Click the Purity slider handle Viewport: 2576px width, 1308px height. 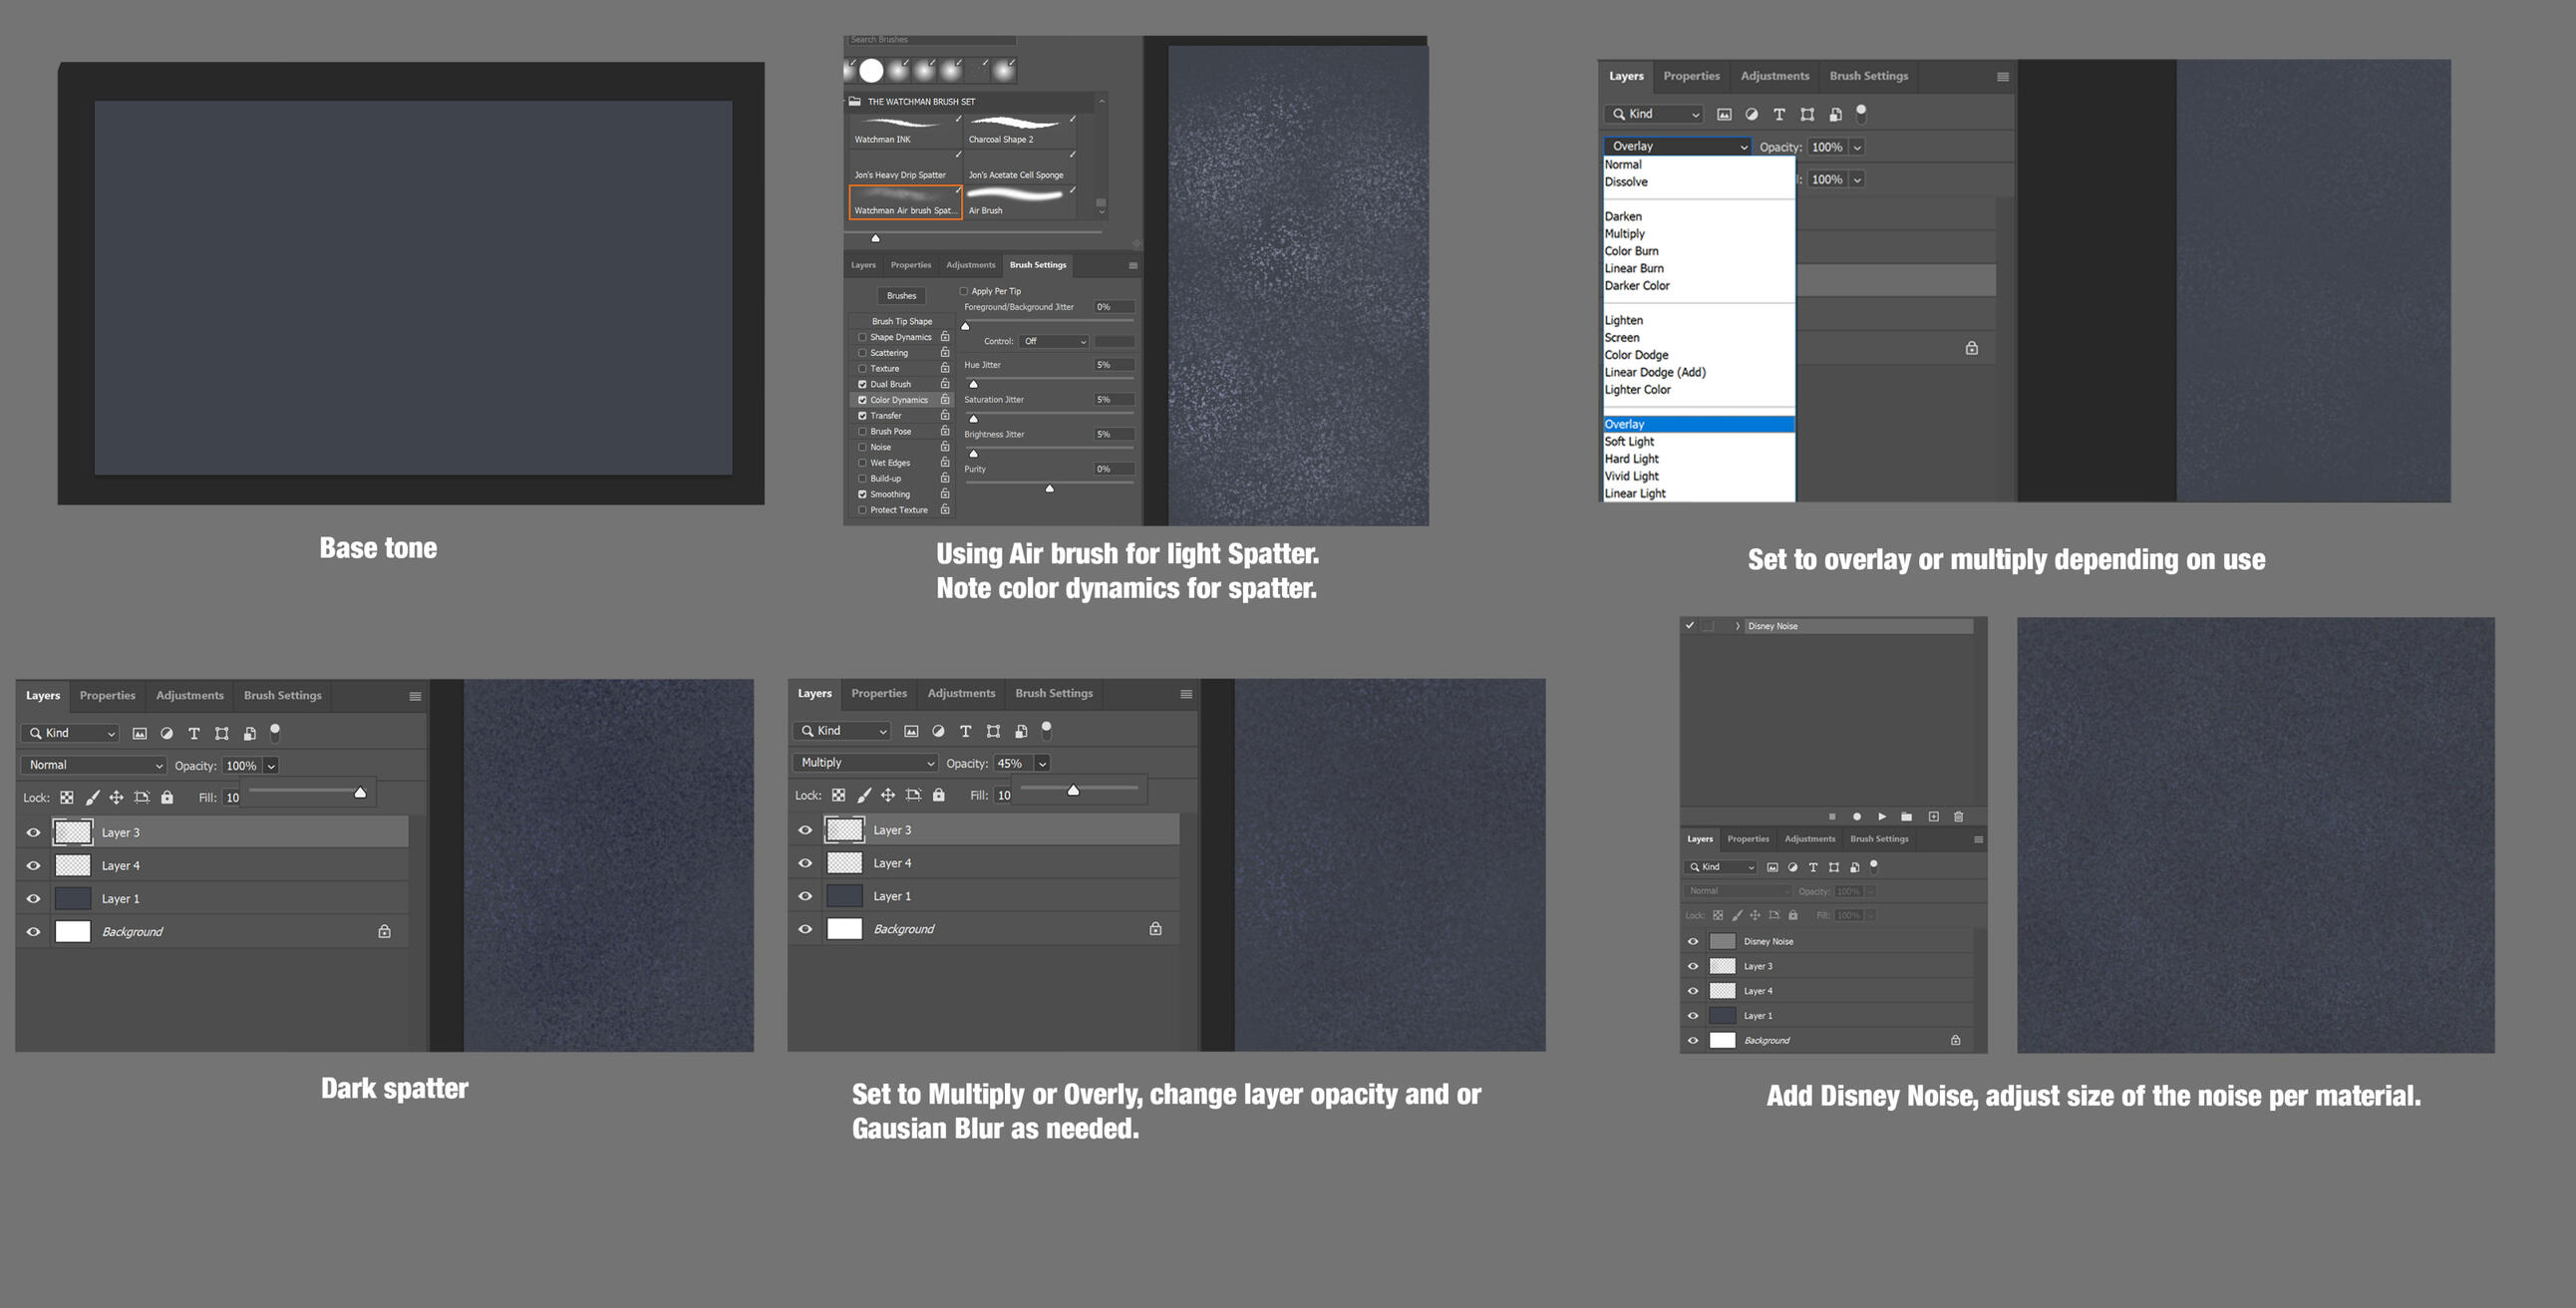click(1049, 488)
